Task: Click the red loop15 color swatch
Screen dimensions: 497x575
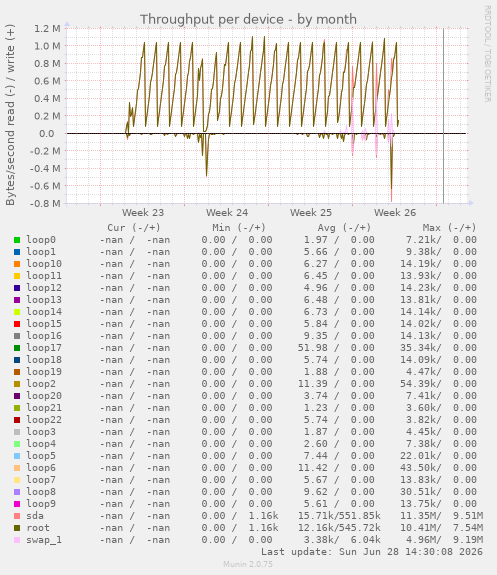Action: coord(17,324)
